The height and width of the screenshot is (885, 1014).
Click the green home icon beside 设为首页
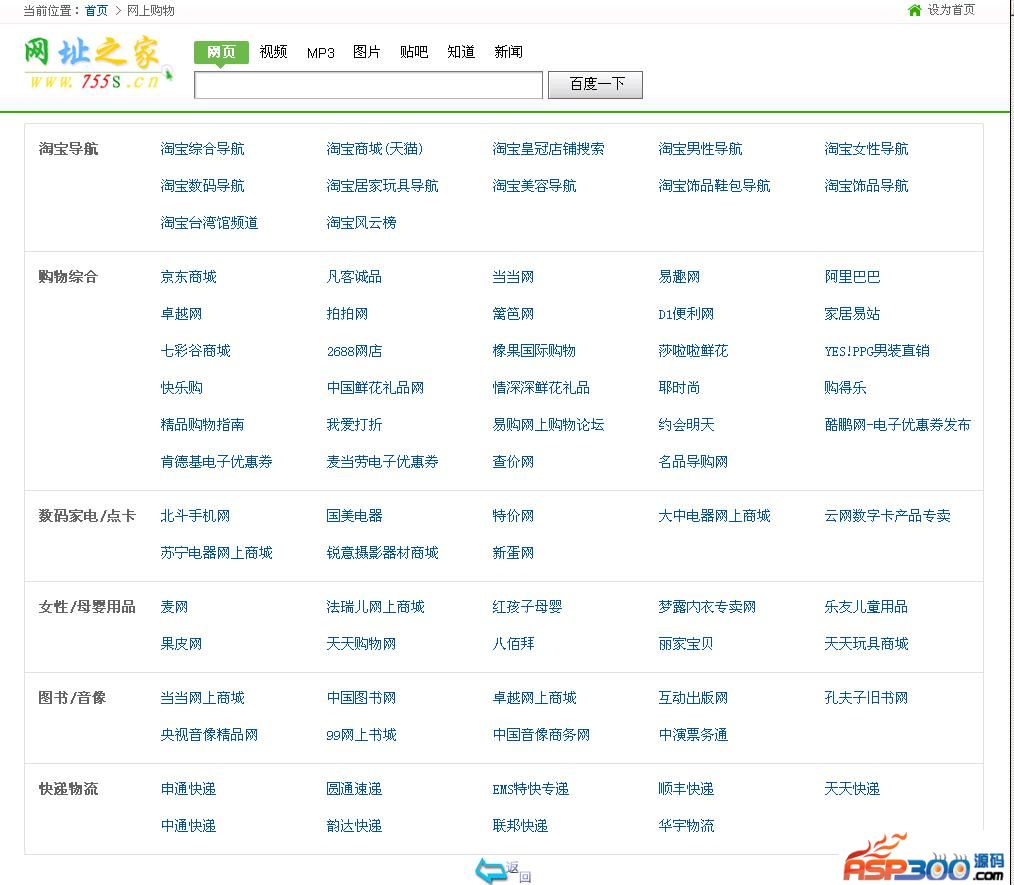click(914, 10)
